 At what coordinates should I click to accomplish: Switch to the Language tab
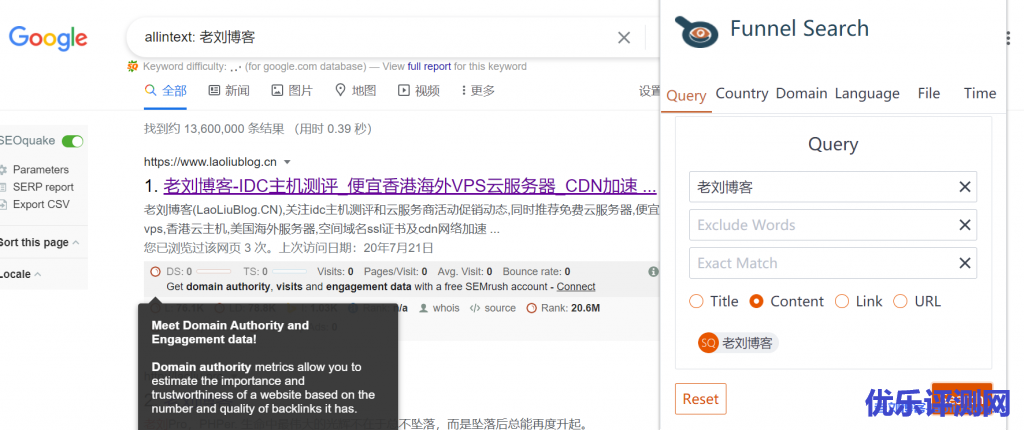click(867, 93)
